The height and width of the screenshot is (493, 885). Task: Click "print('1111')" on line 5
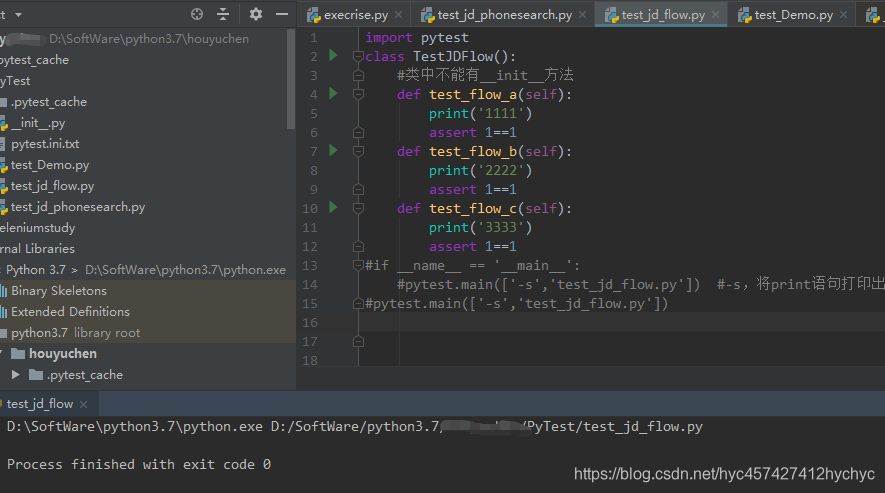point(480,114)
